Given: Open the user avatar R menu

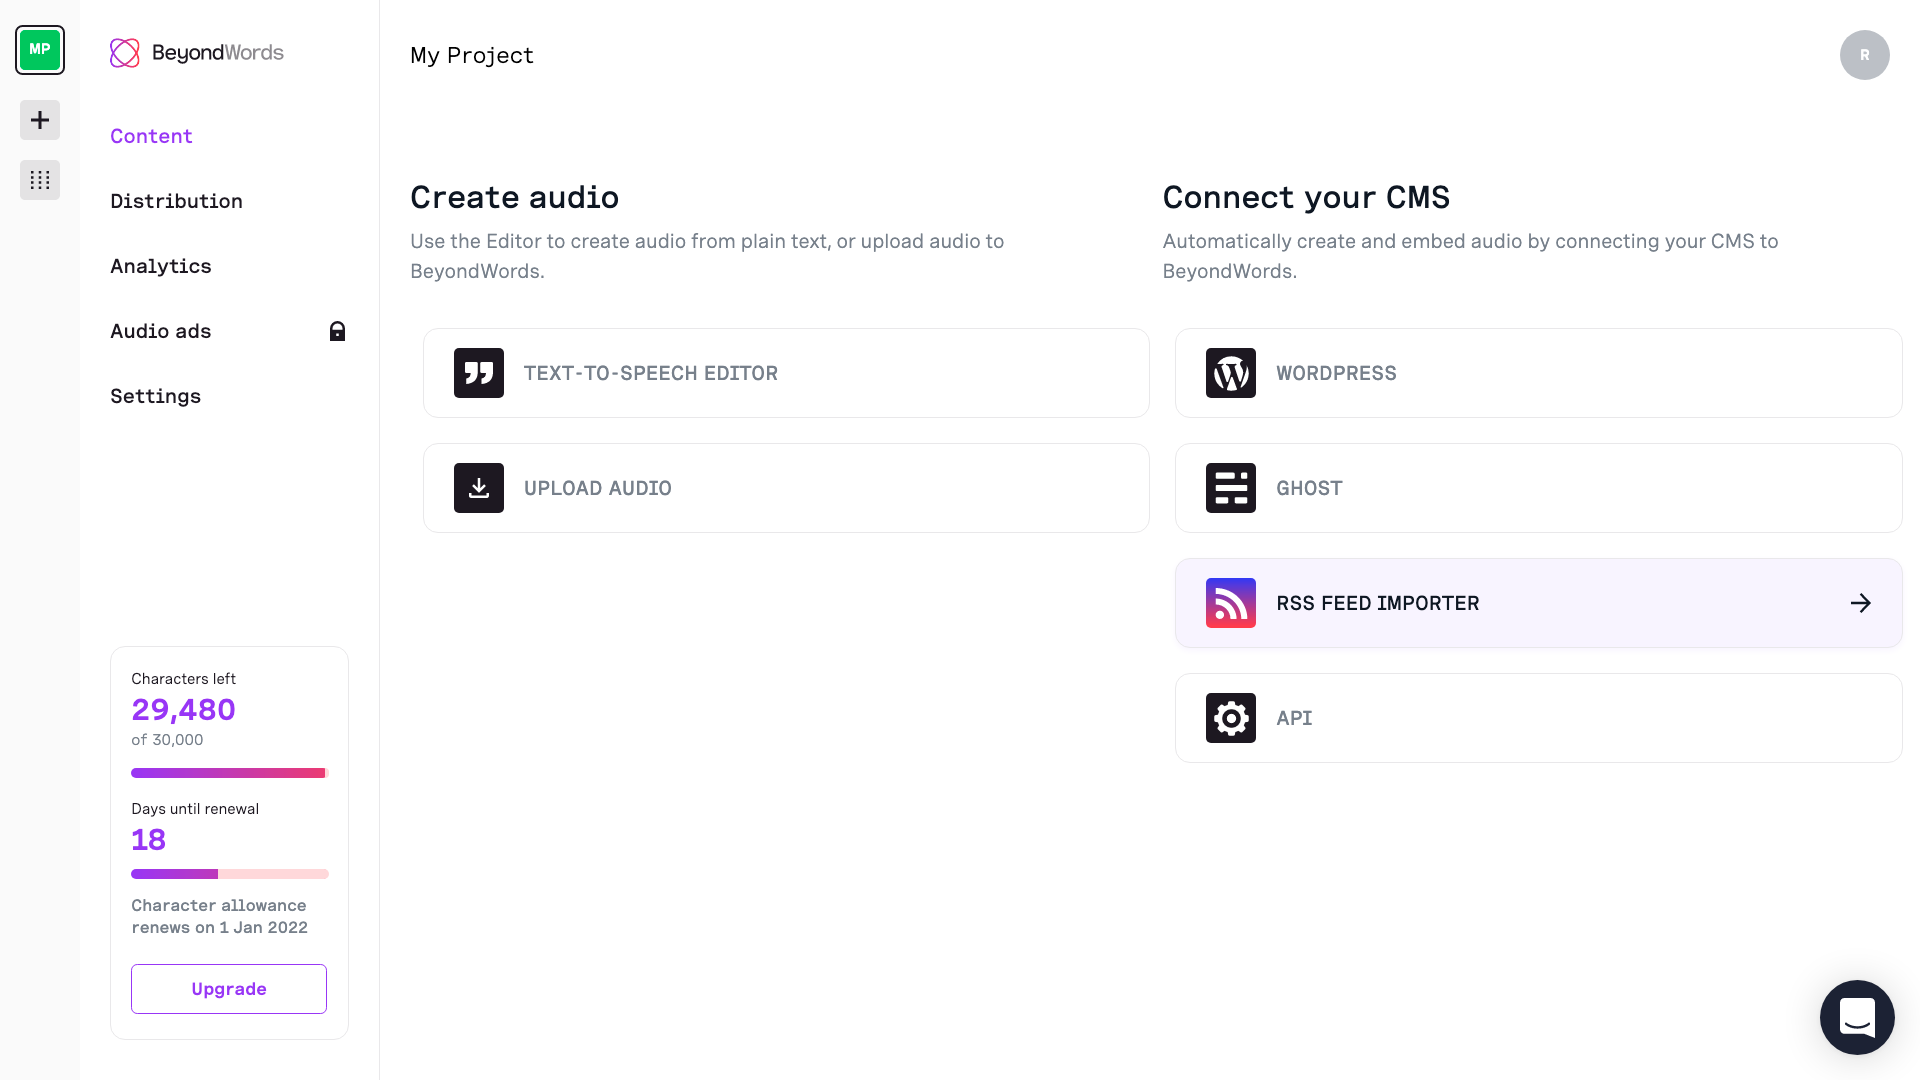Looking at the screenshot, I should [1865, 55].
